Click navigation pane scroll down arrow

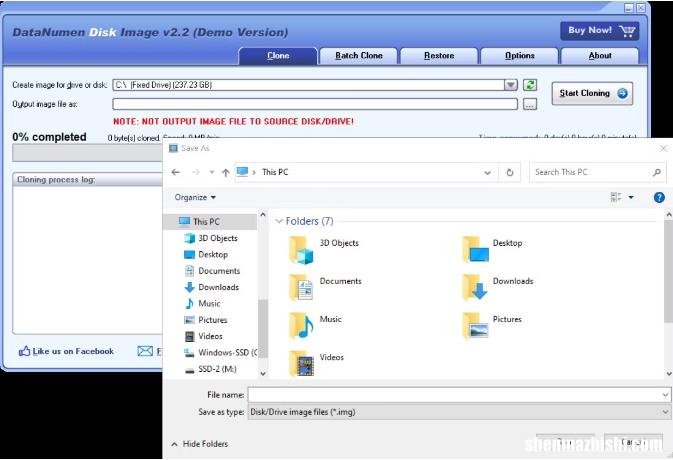click(x=263, y=374)
